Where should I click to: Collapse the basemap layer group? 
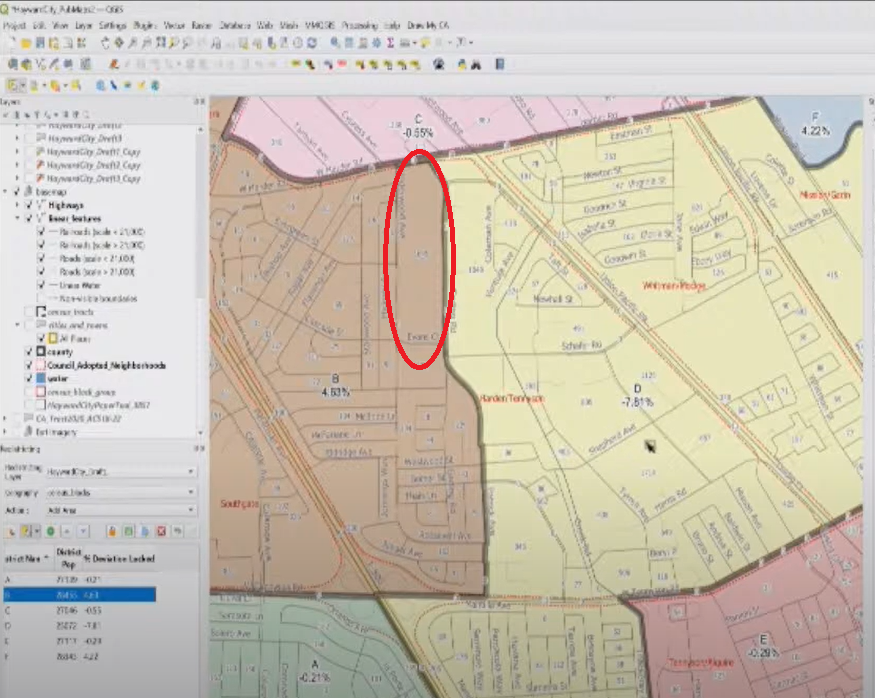(7, 190)
